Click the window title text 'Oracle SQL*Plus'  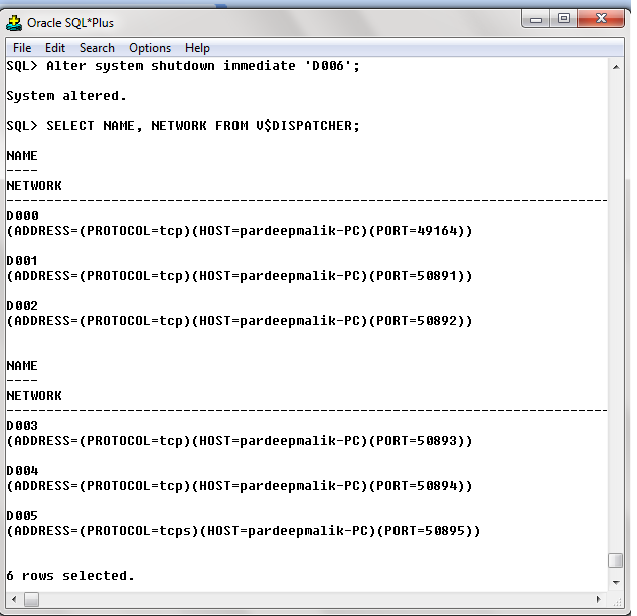(70, 23)
